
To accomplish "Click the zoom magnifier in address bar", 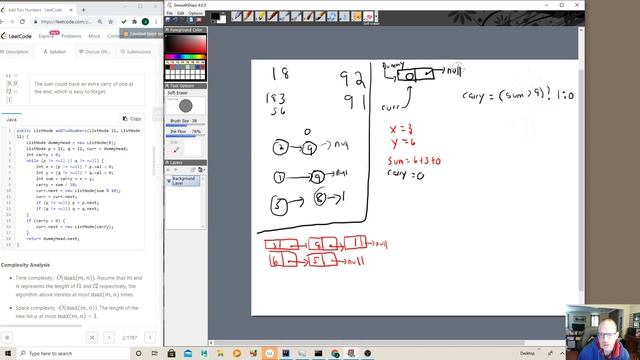I will [100, 22].
